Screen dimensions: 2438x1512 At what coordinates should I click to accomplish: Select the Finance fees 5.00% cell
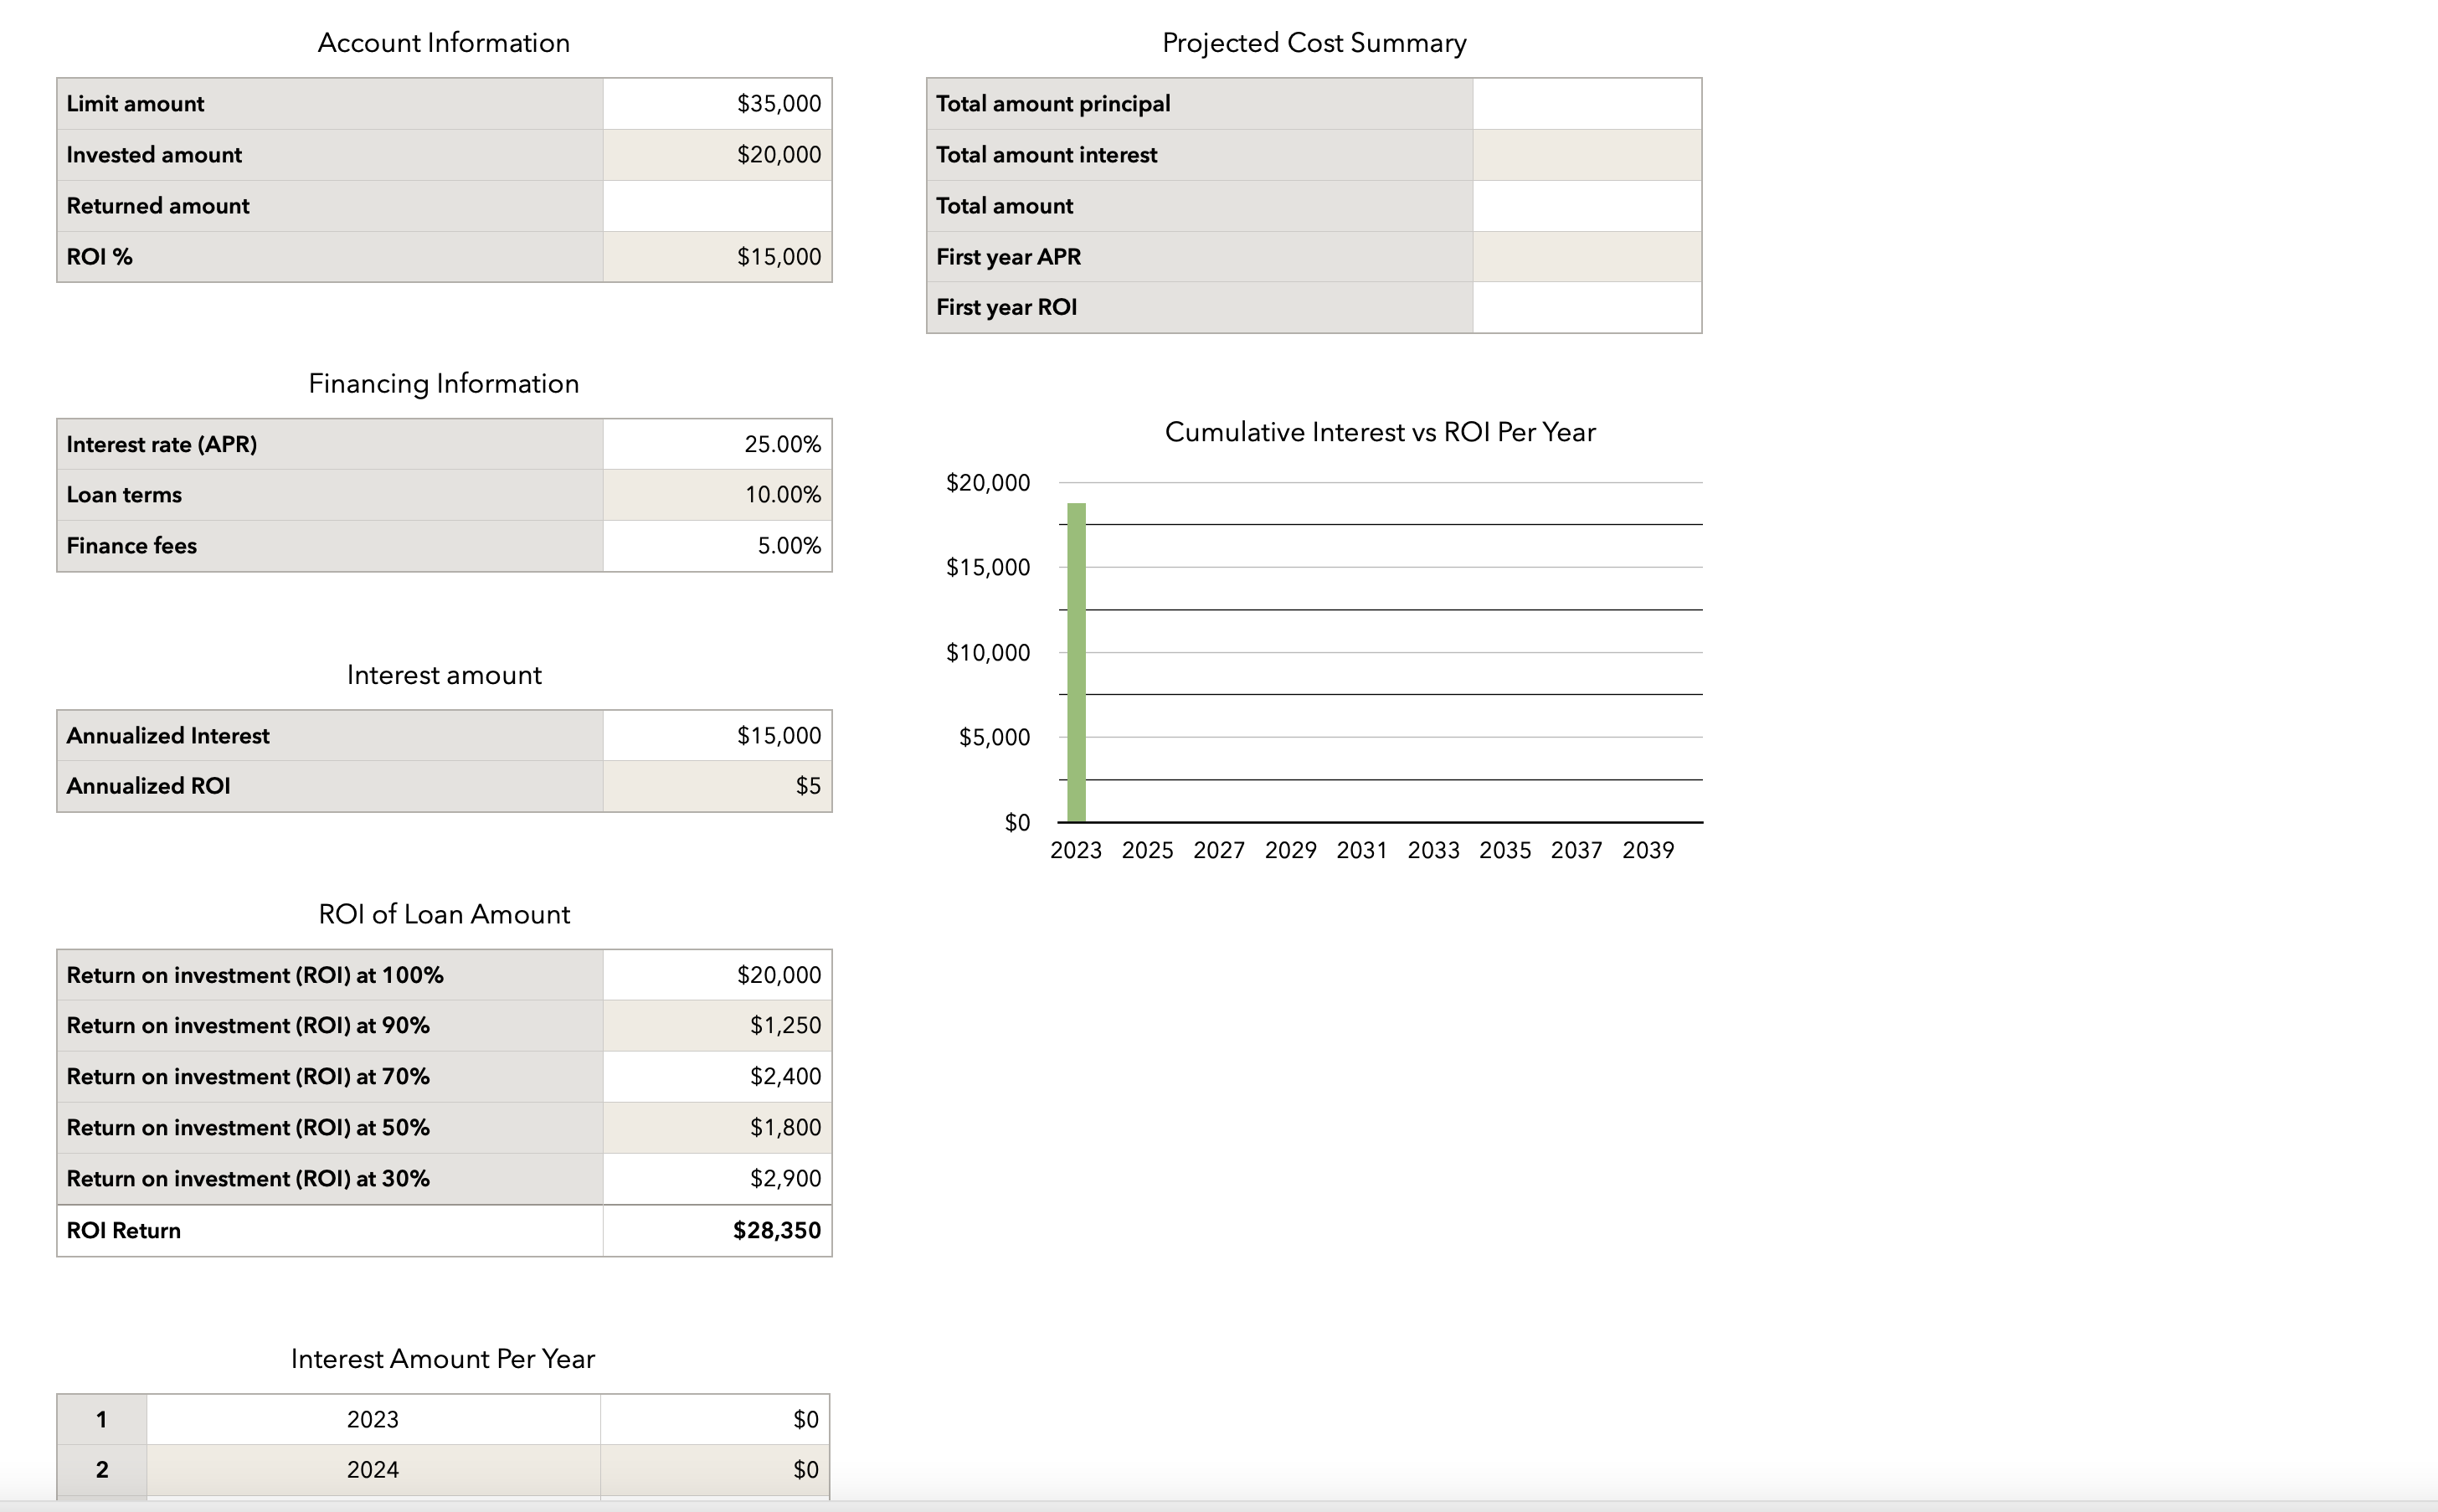pyautogui.click(x=716, y=545)
